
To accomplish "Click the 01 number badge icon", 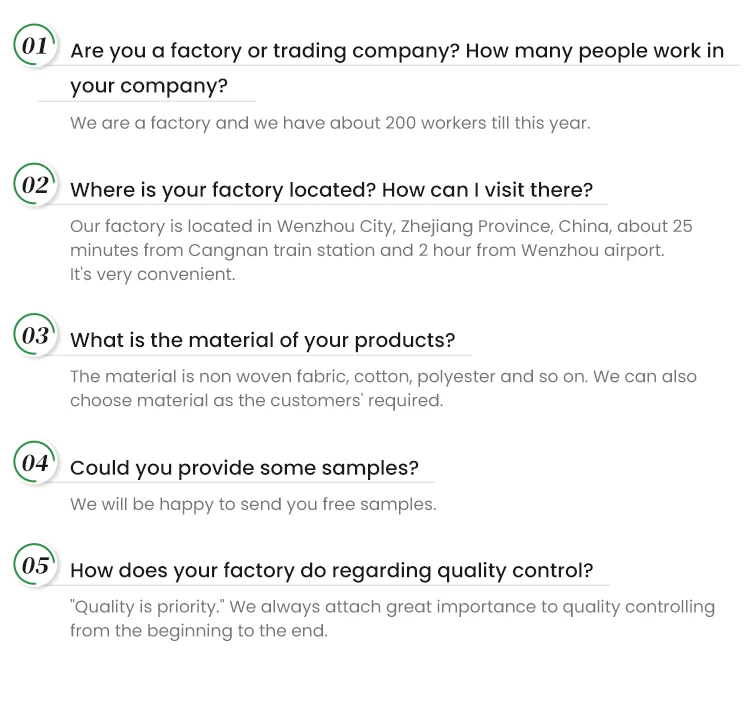I will (x=35, y=46).
